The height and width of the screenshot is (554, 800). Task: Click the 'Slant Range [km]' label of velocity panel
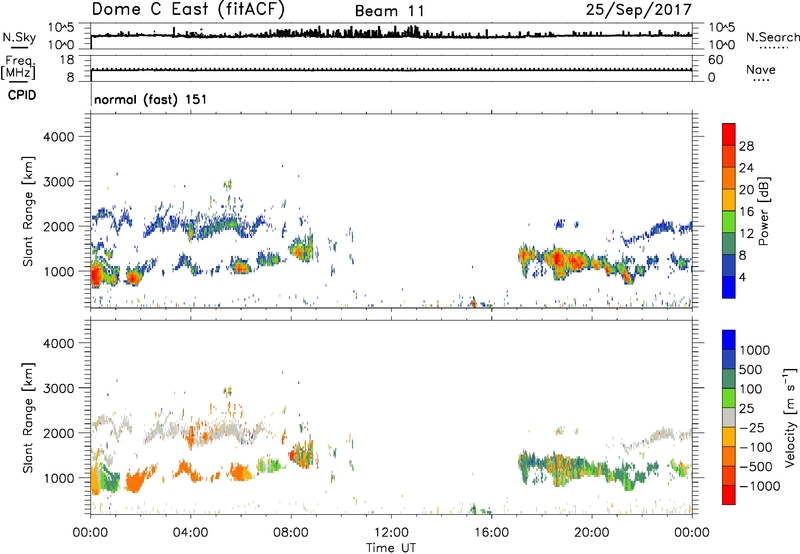coord(28,417)
